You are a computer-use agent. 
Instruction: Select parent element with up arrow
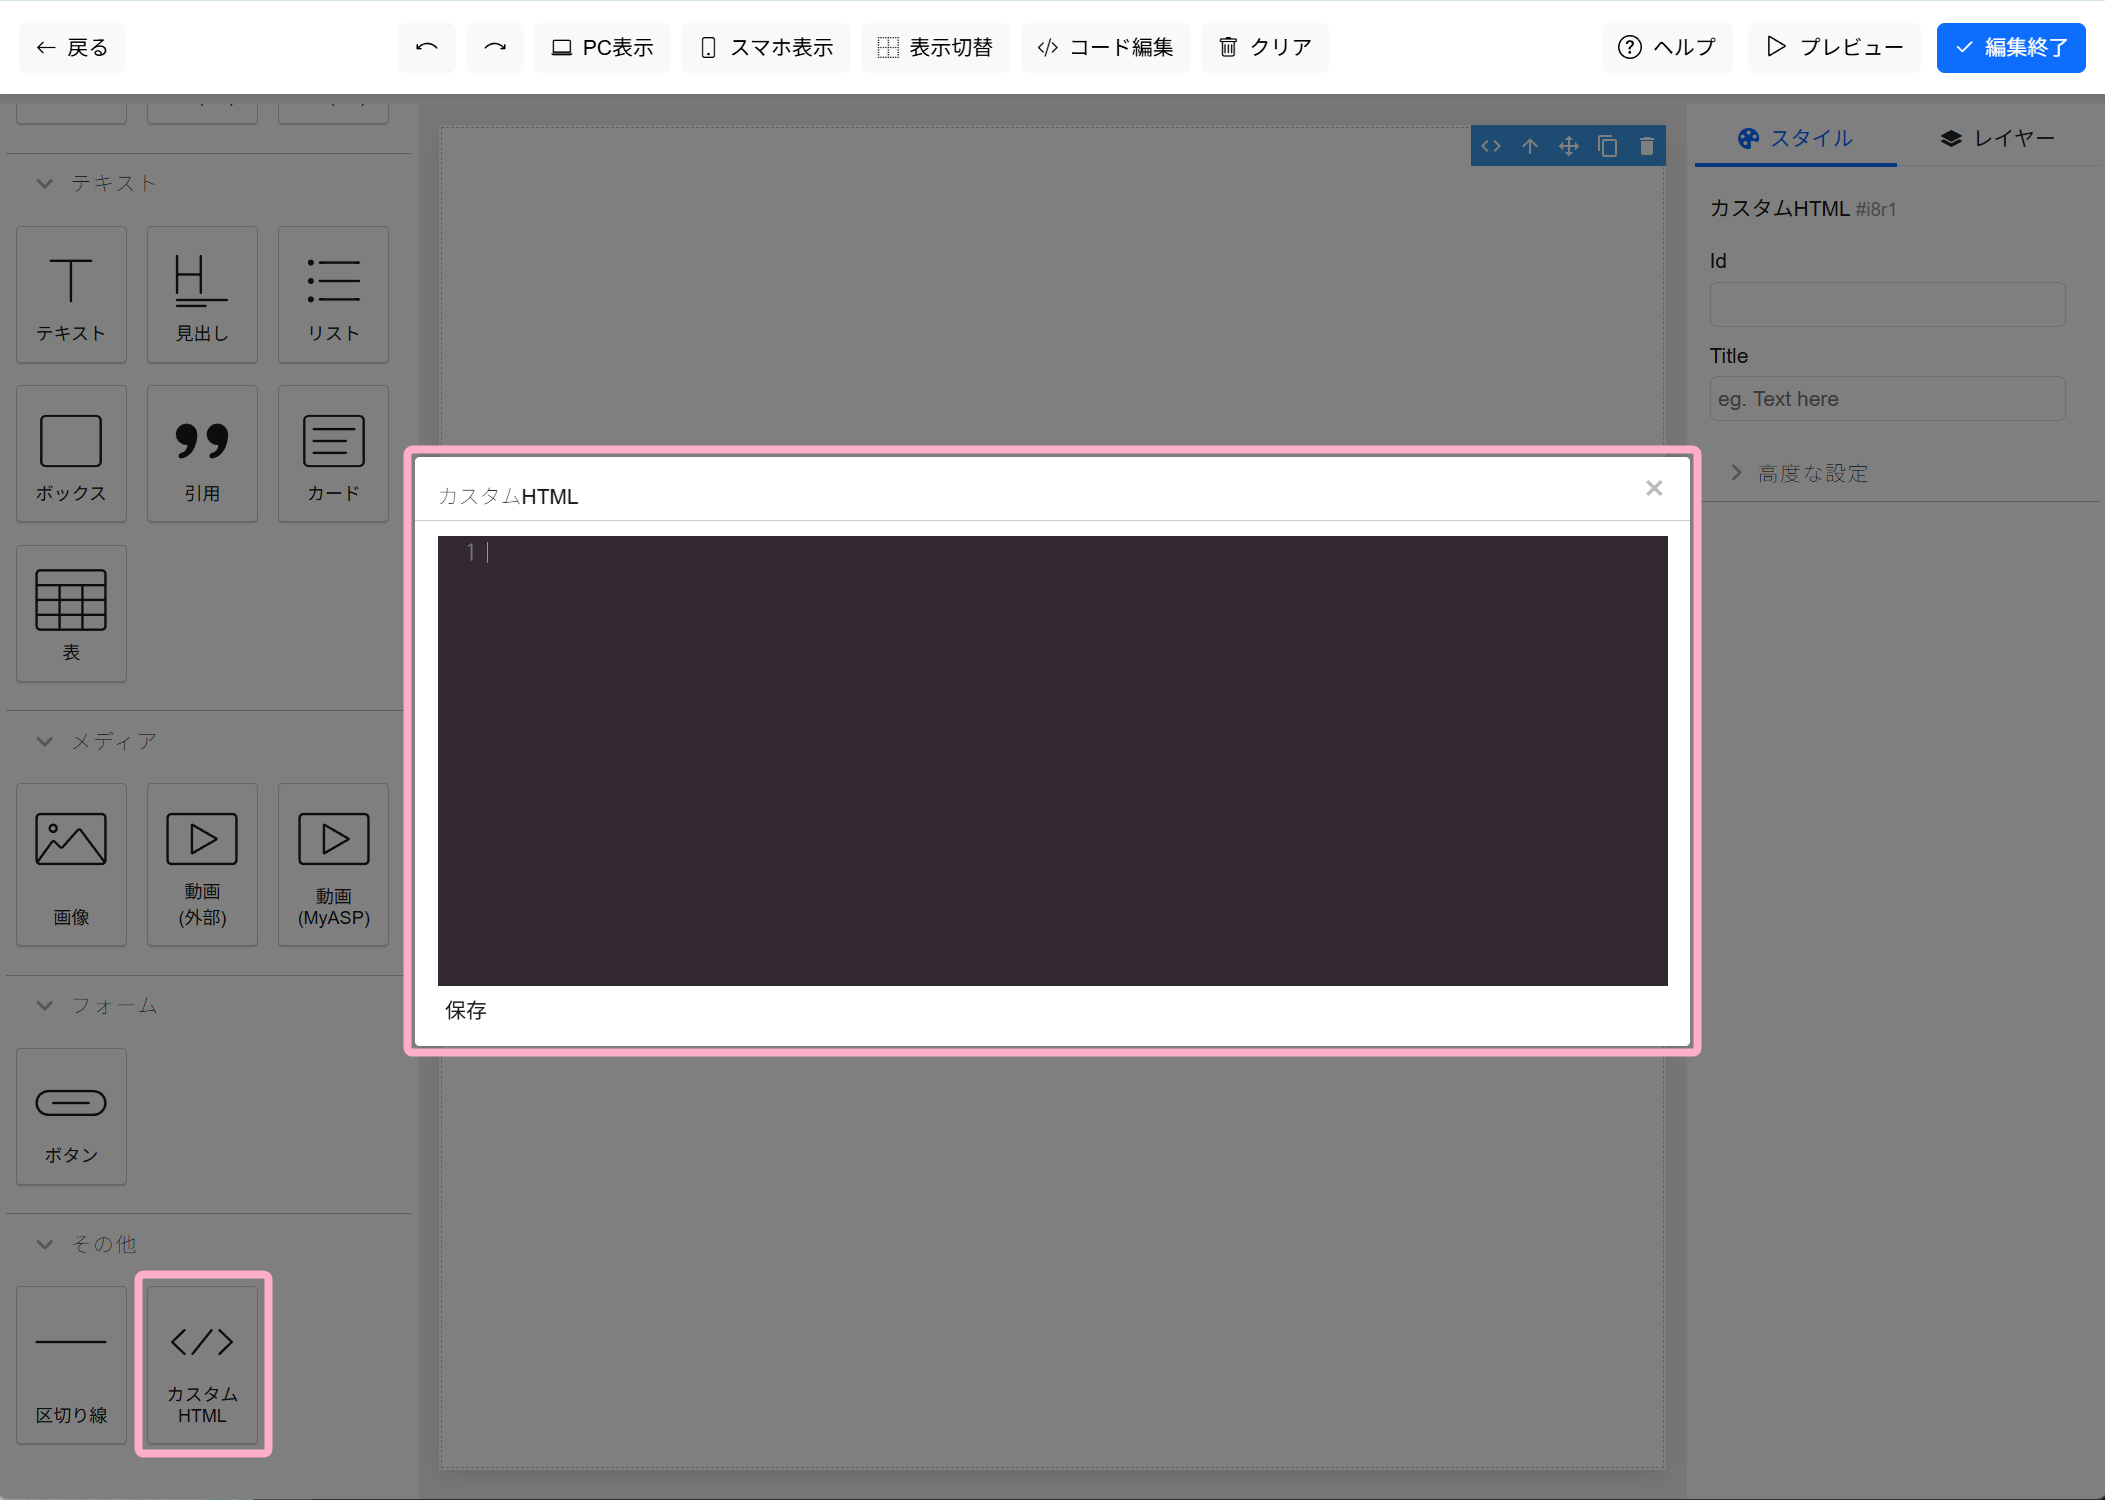[1529, 147]
